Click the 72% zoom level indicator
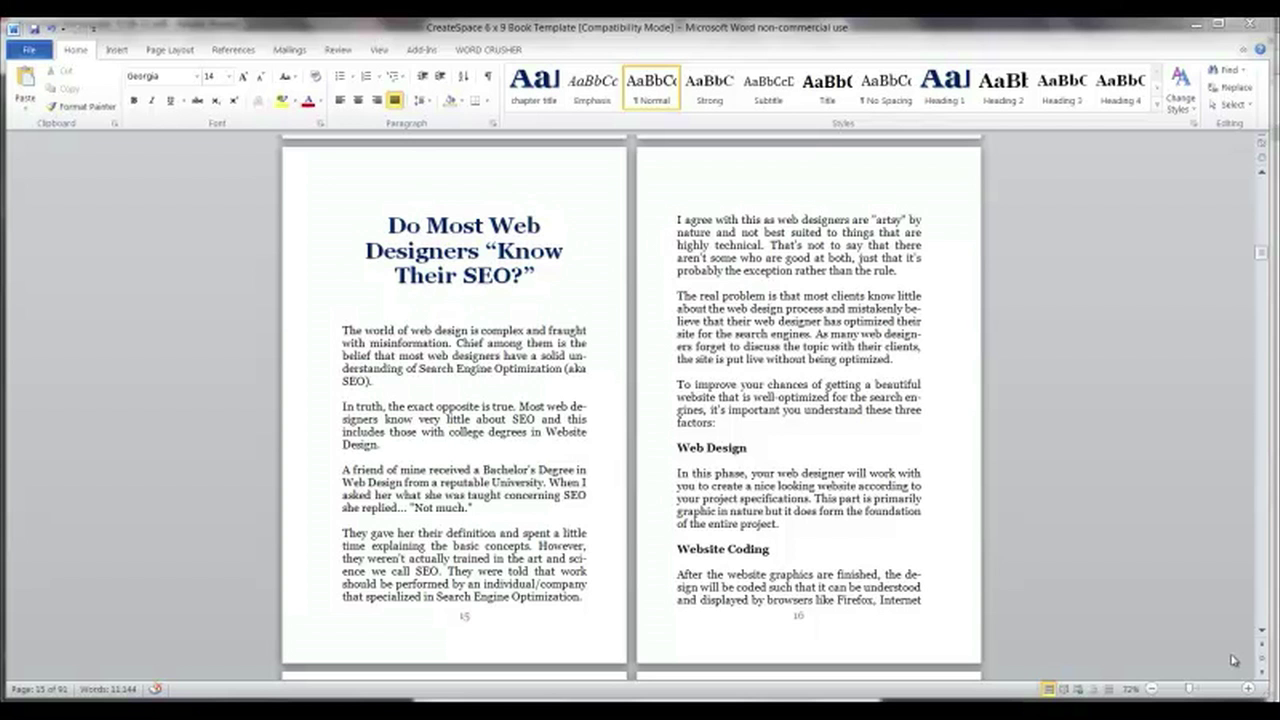This screenshot has height=720, width=1280. pyautogui.click(x=1130, y=689)
